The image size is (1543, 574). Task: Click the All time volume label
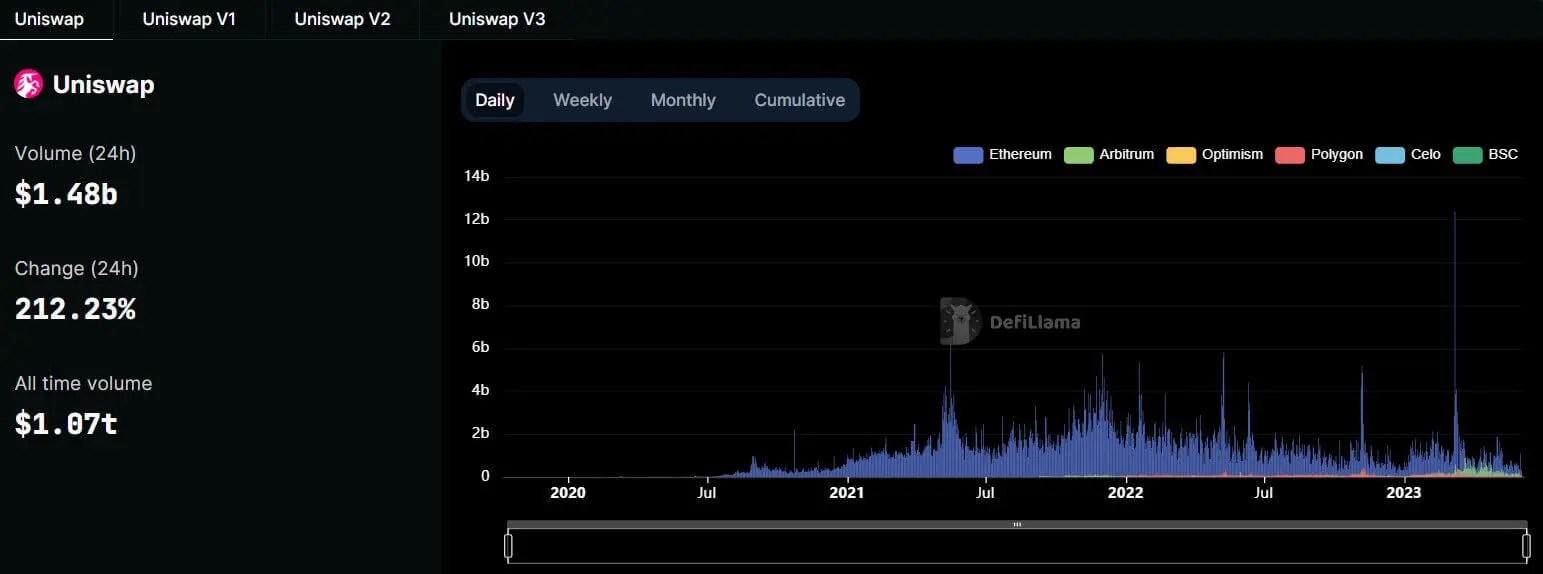(83, 384)
